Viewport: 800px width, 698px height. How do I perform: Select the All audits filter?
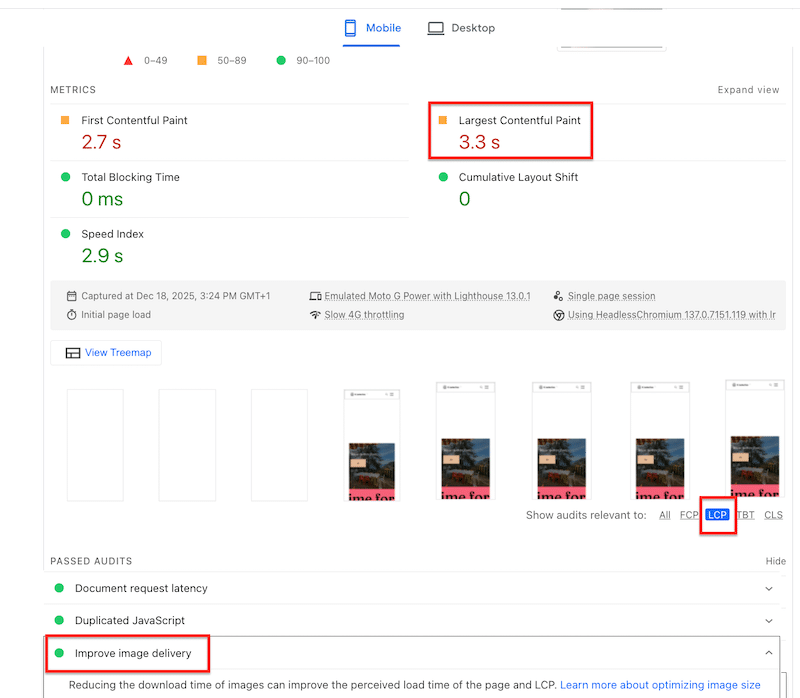point(665,515)
